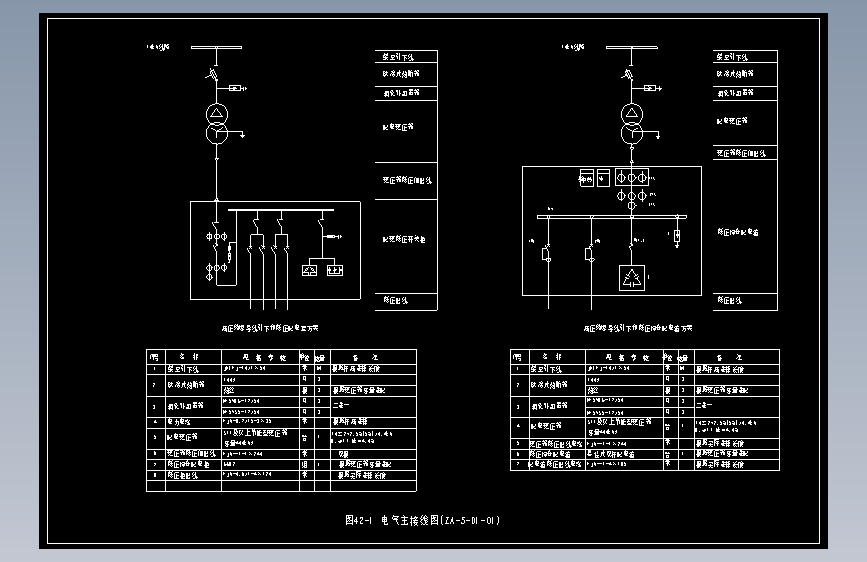Click the left meter box in the left cabinet
This screenshot has width=867, height=562.
309,270
